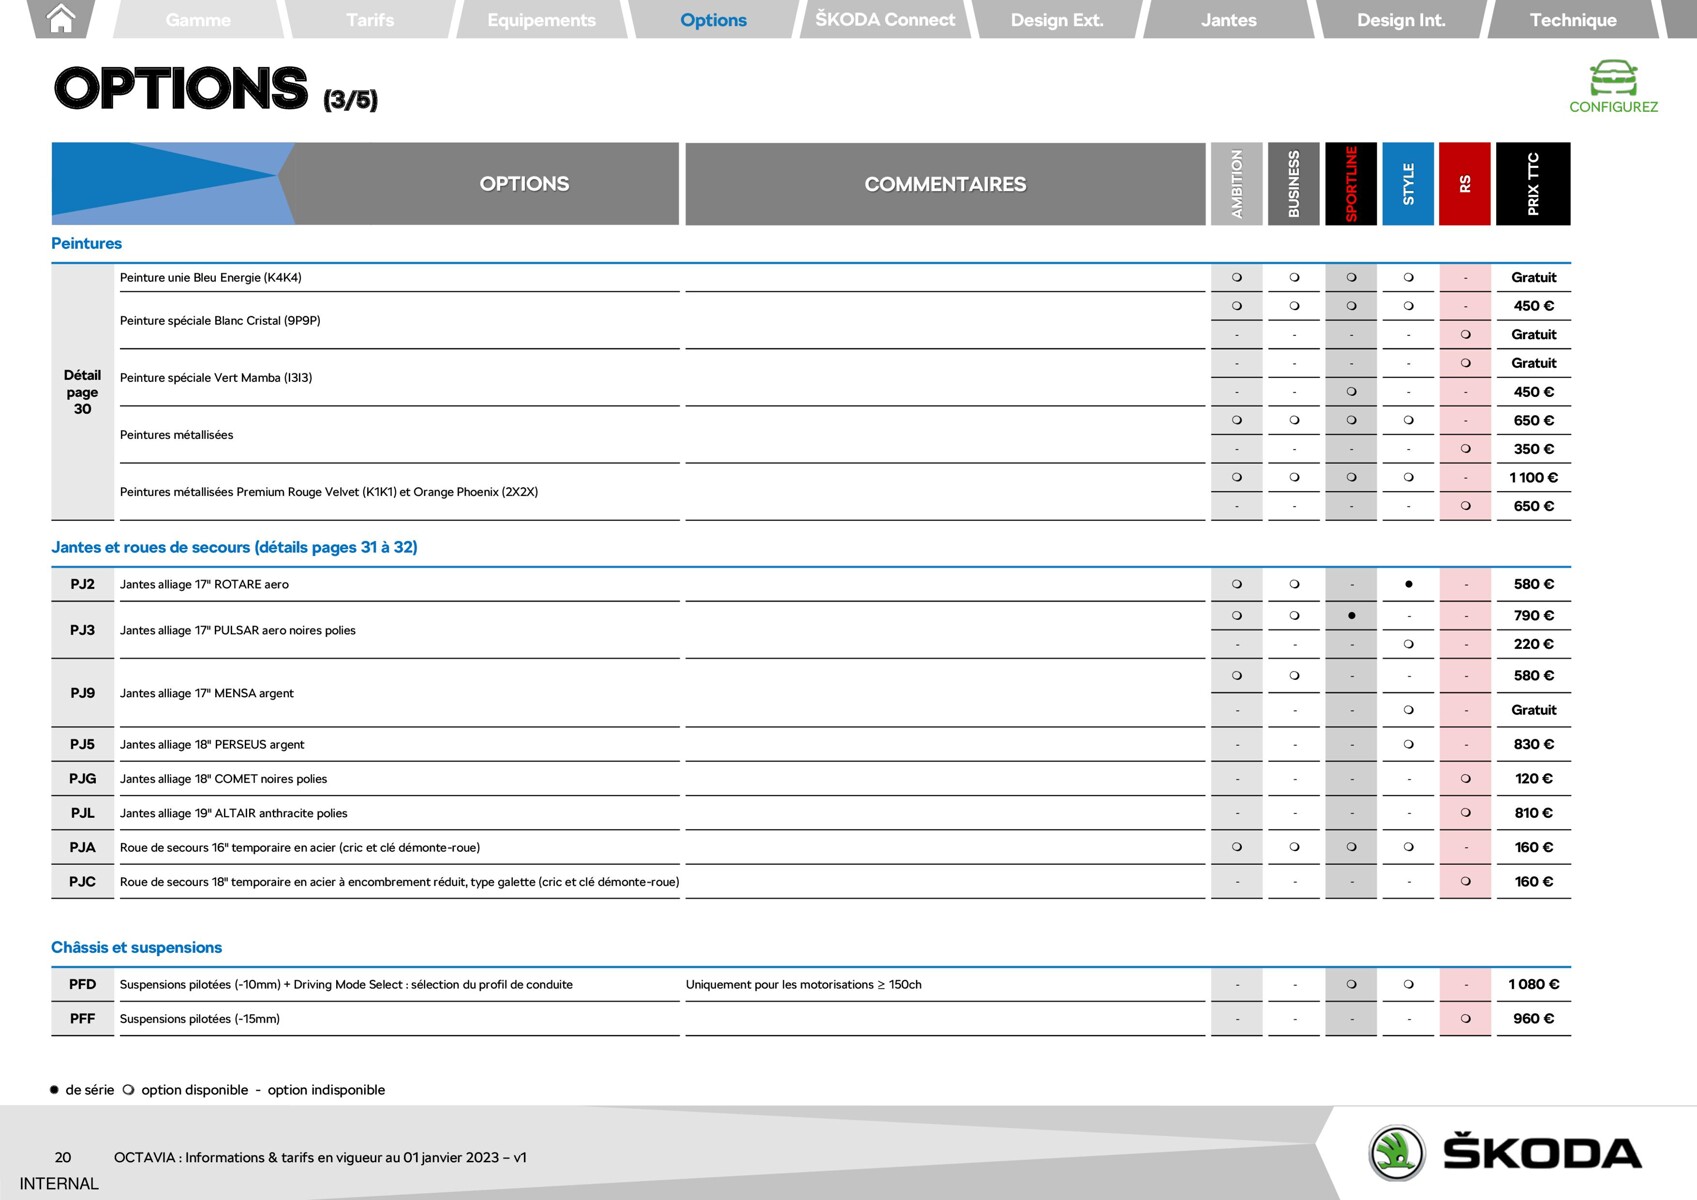Select RS circle for PJL ALTAIR row
Screen dimensions: 1697x1200
tap(1465, 813)
